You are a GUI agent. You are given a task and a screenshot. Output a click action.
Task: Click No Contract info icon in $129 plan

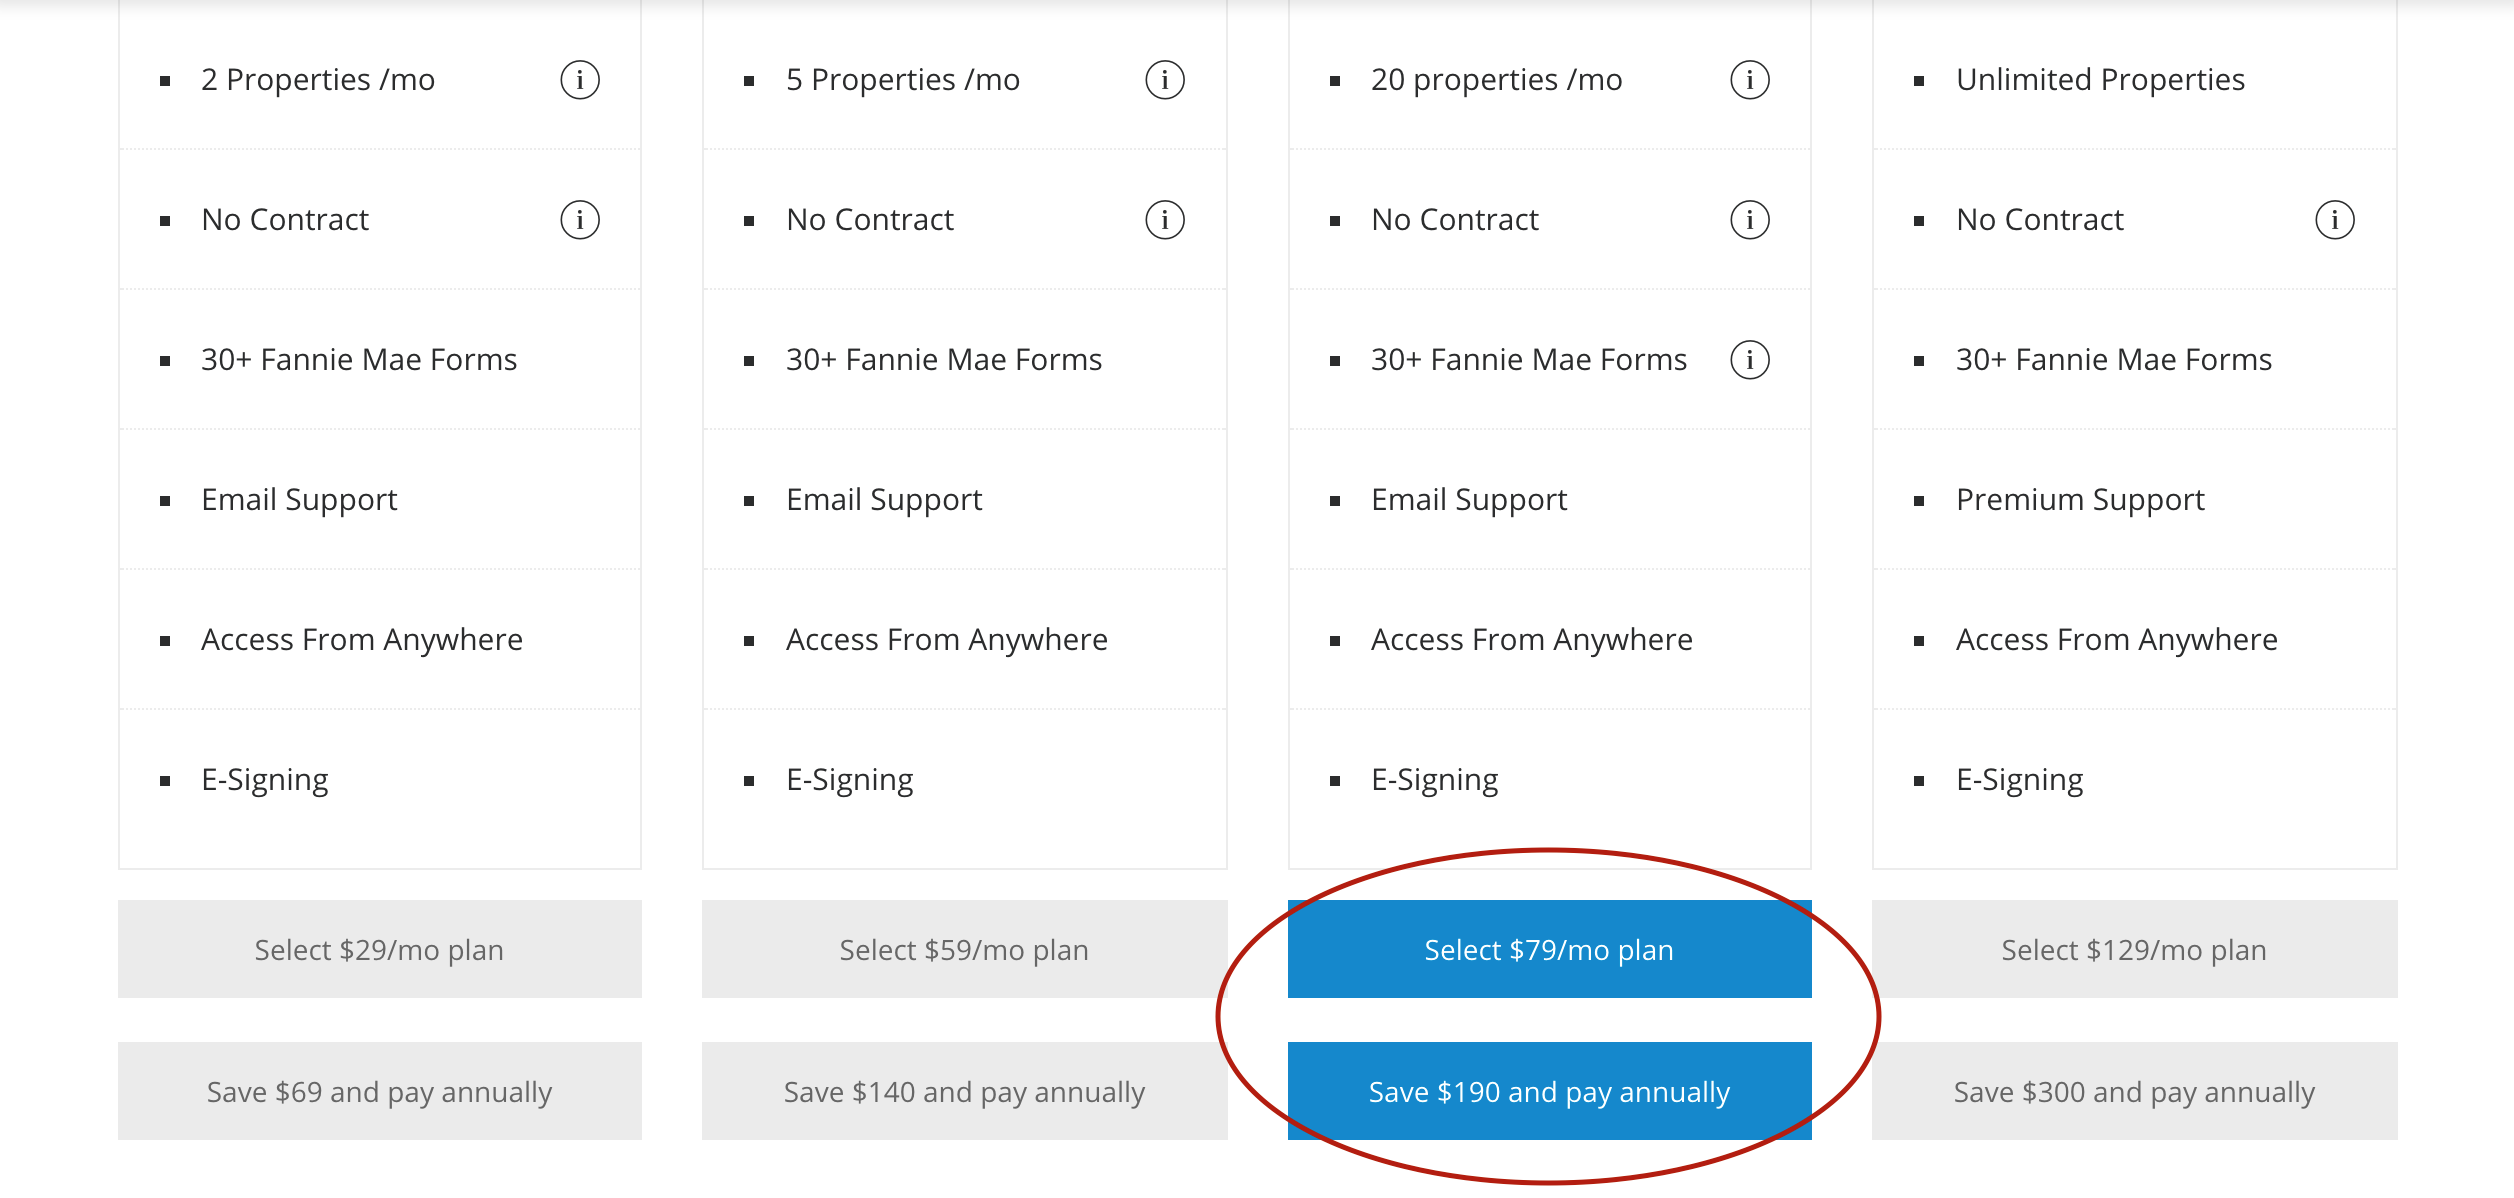[x=2335, y=220]
